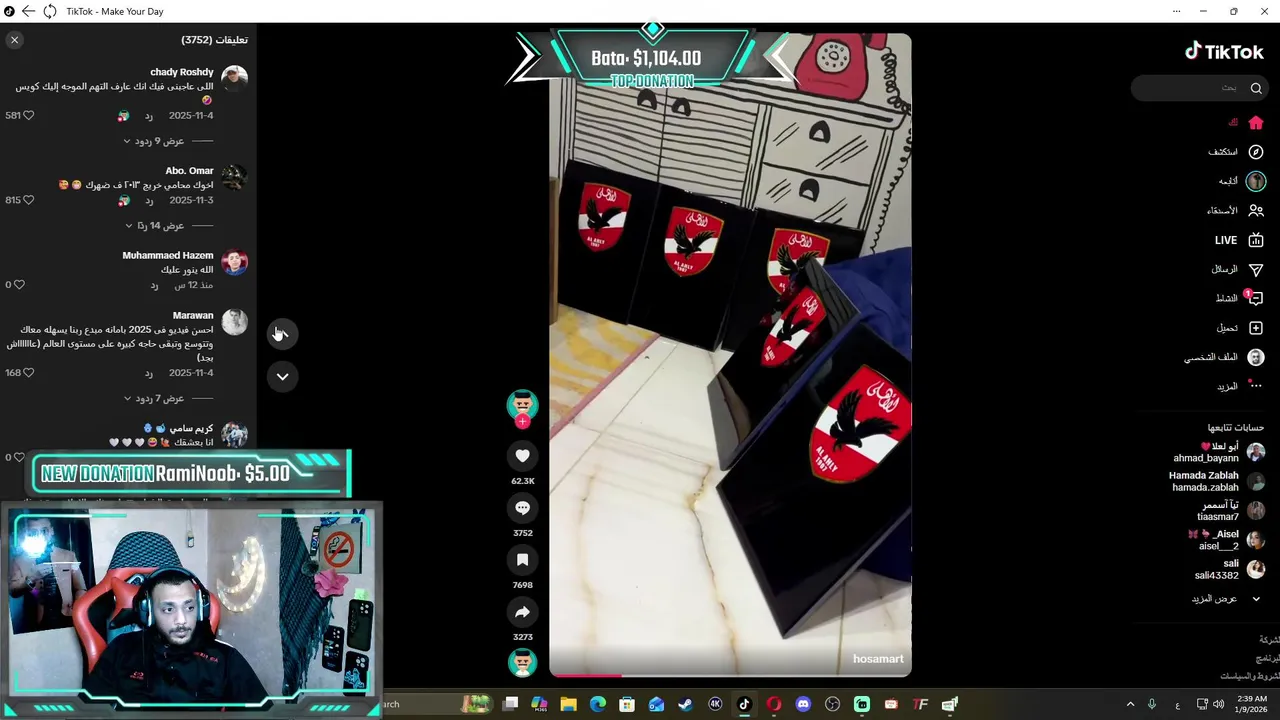
Task: Launch Microsoft Edge from the taskbar
Action: (598, 704)
